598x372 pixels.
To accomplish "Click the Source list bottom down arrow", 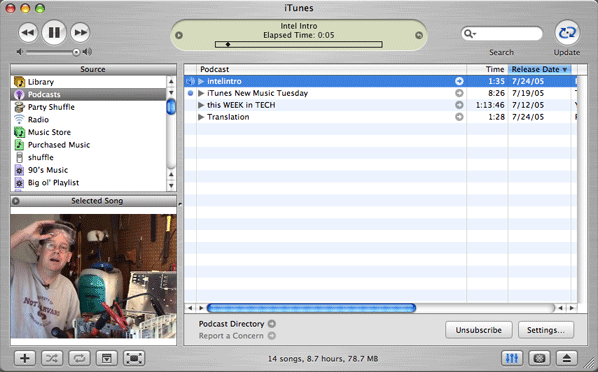I will [171, 186].
